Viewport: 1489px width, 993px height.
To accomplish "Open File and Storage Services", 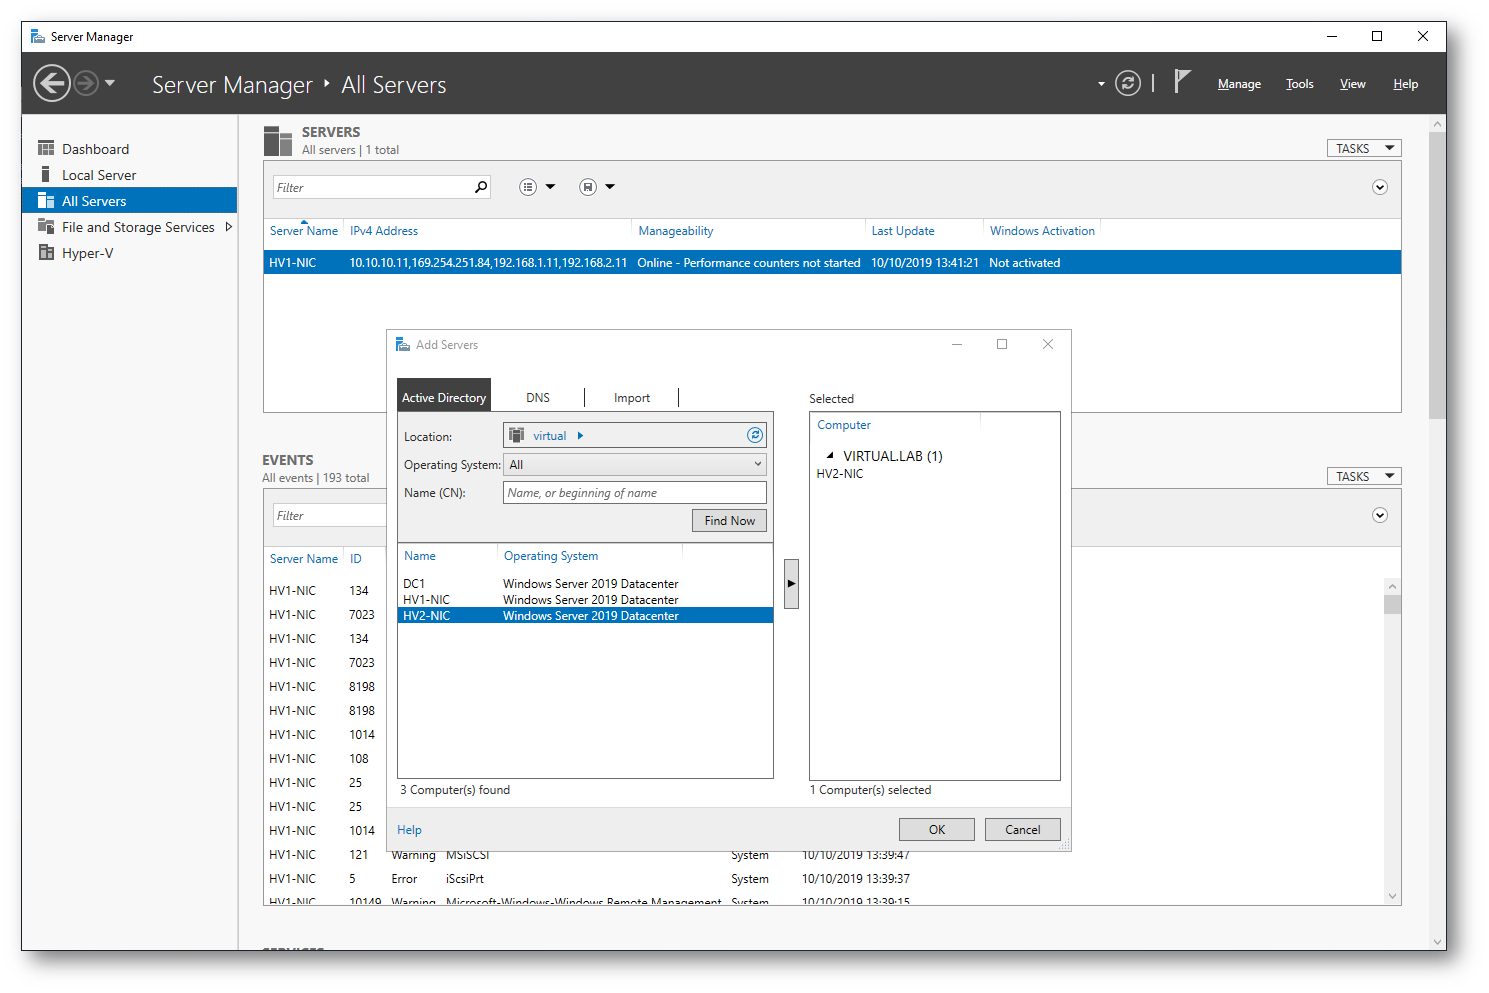I will click(x=138, y=227).
